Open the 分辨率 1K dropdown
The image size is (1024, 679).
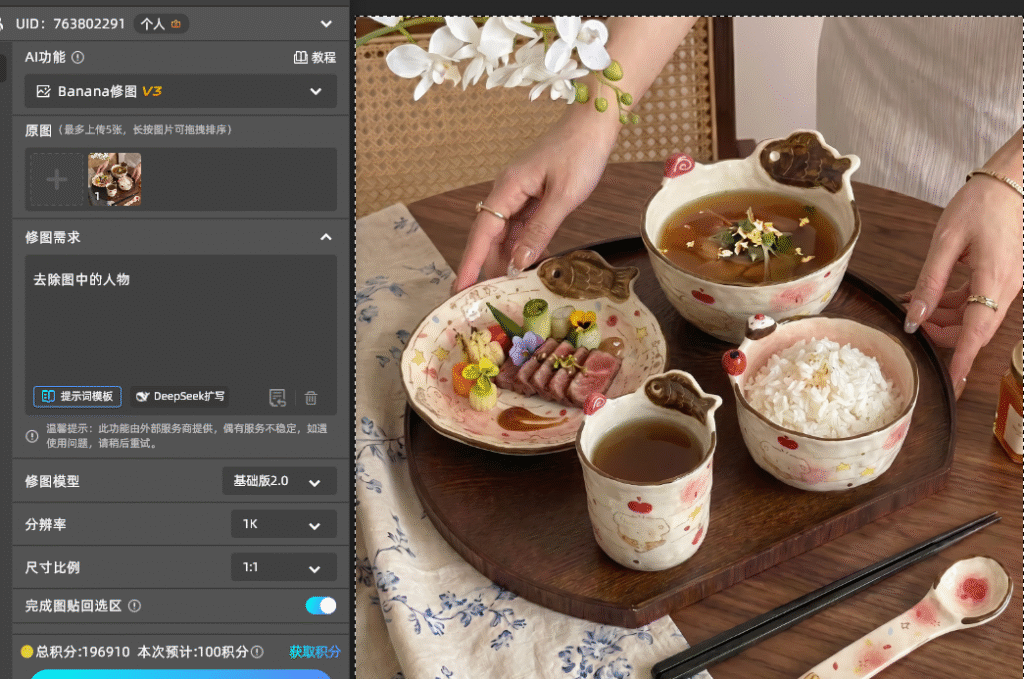pyautogui.click(x=284, y=524)
